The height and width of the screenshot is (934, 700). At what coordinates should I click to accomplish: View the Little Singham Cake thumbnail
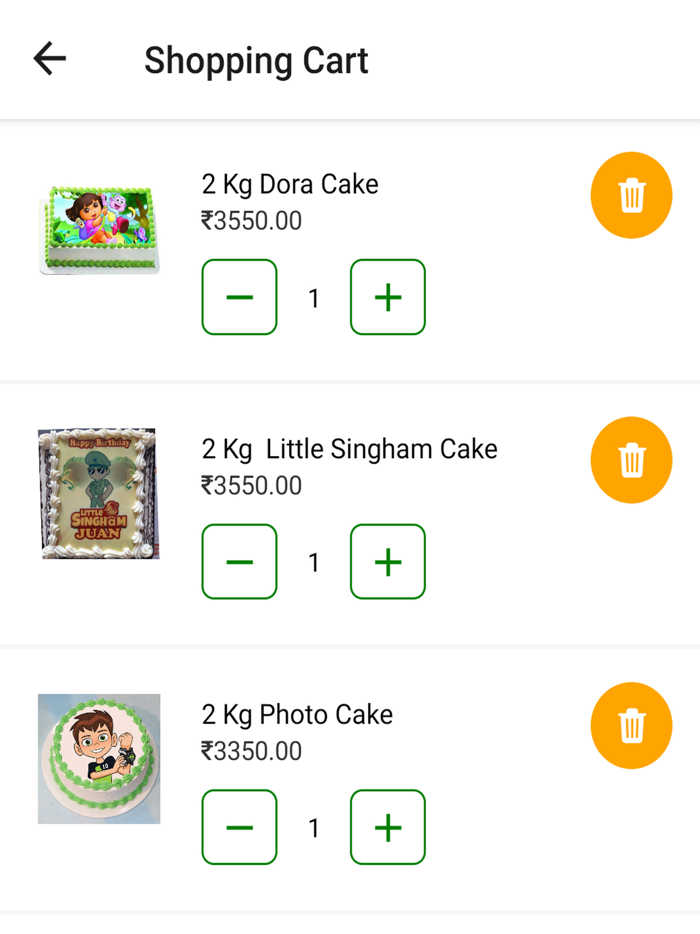pos(97,492)
